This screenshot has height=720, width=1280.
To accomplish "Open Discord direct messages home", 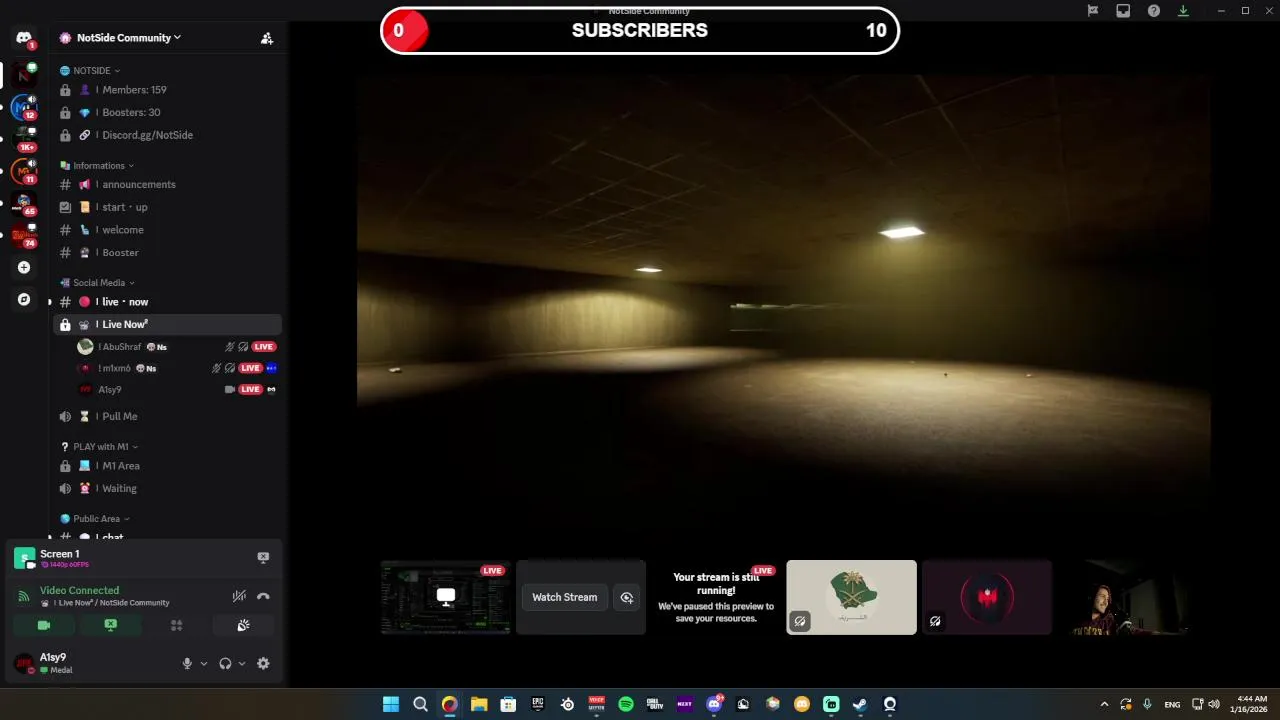I will click(24, 38).
